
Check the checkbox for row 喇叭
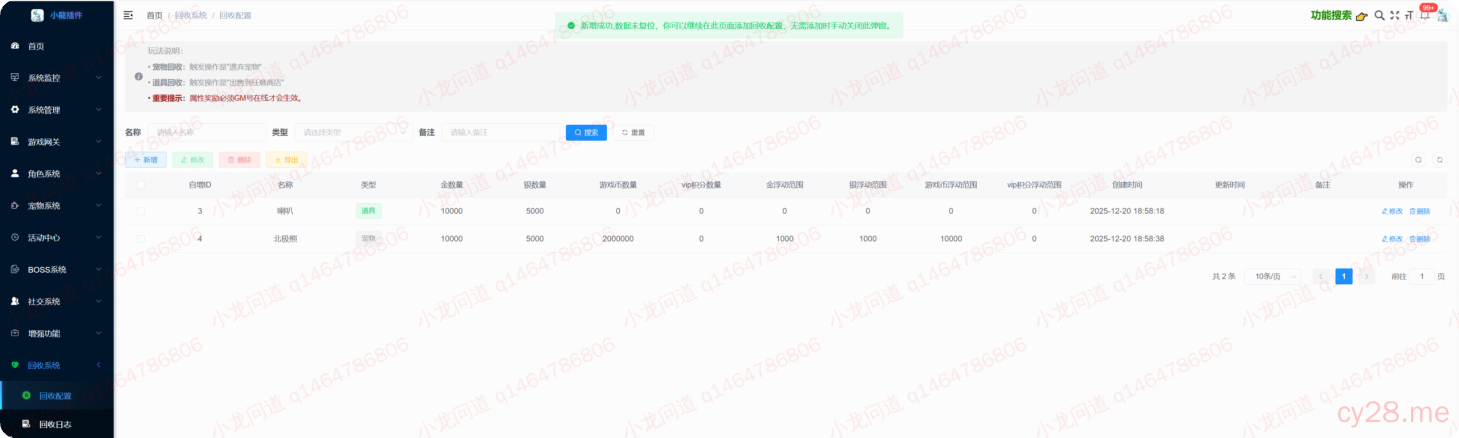141,211
